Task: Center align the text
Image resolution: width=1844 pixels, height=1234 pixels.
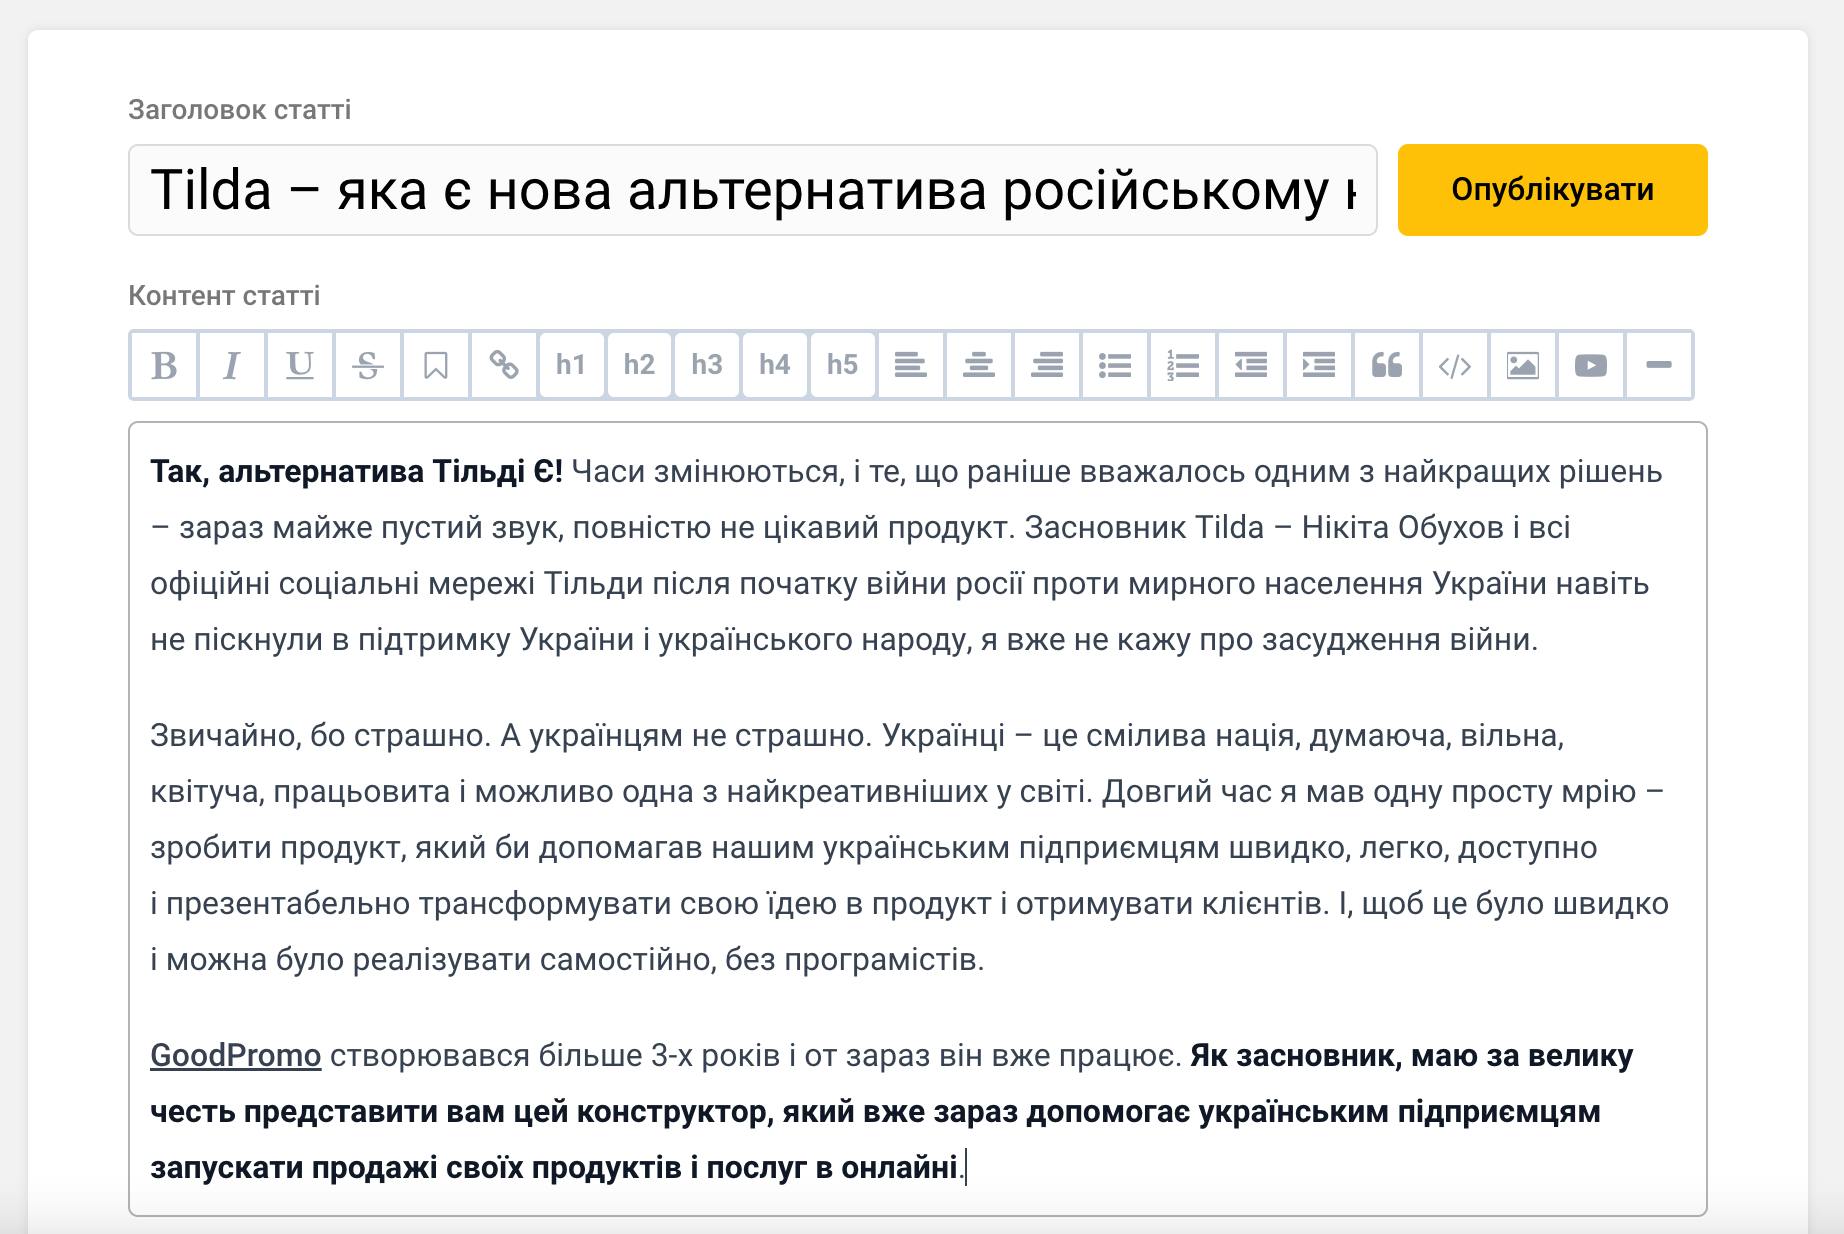Action: tap(979, 365)
